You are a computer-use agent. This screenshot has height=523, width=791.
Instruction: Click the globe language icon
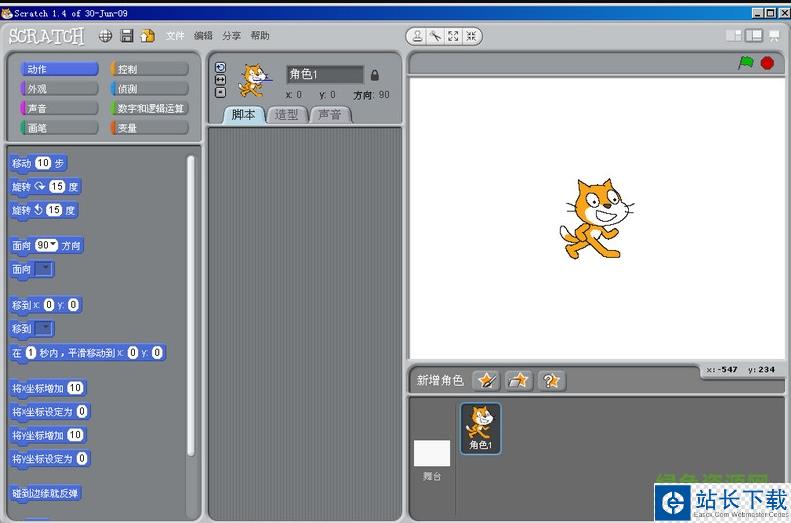[x=105, y=36]
